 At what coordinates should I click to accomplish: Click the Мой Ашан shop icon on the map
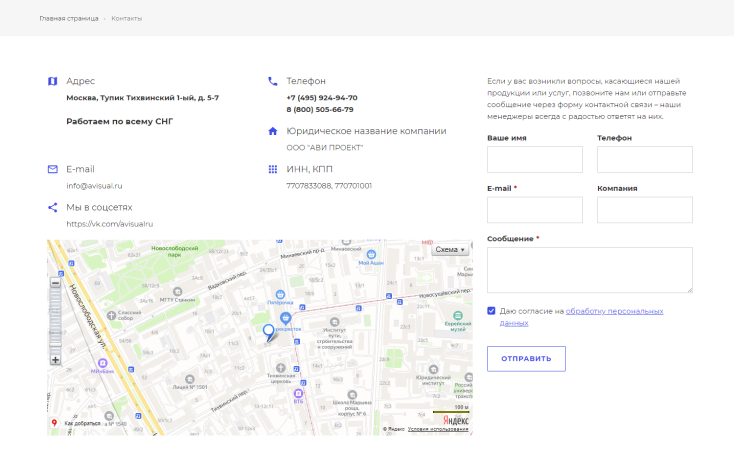pos(371,255)
